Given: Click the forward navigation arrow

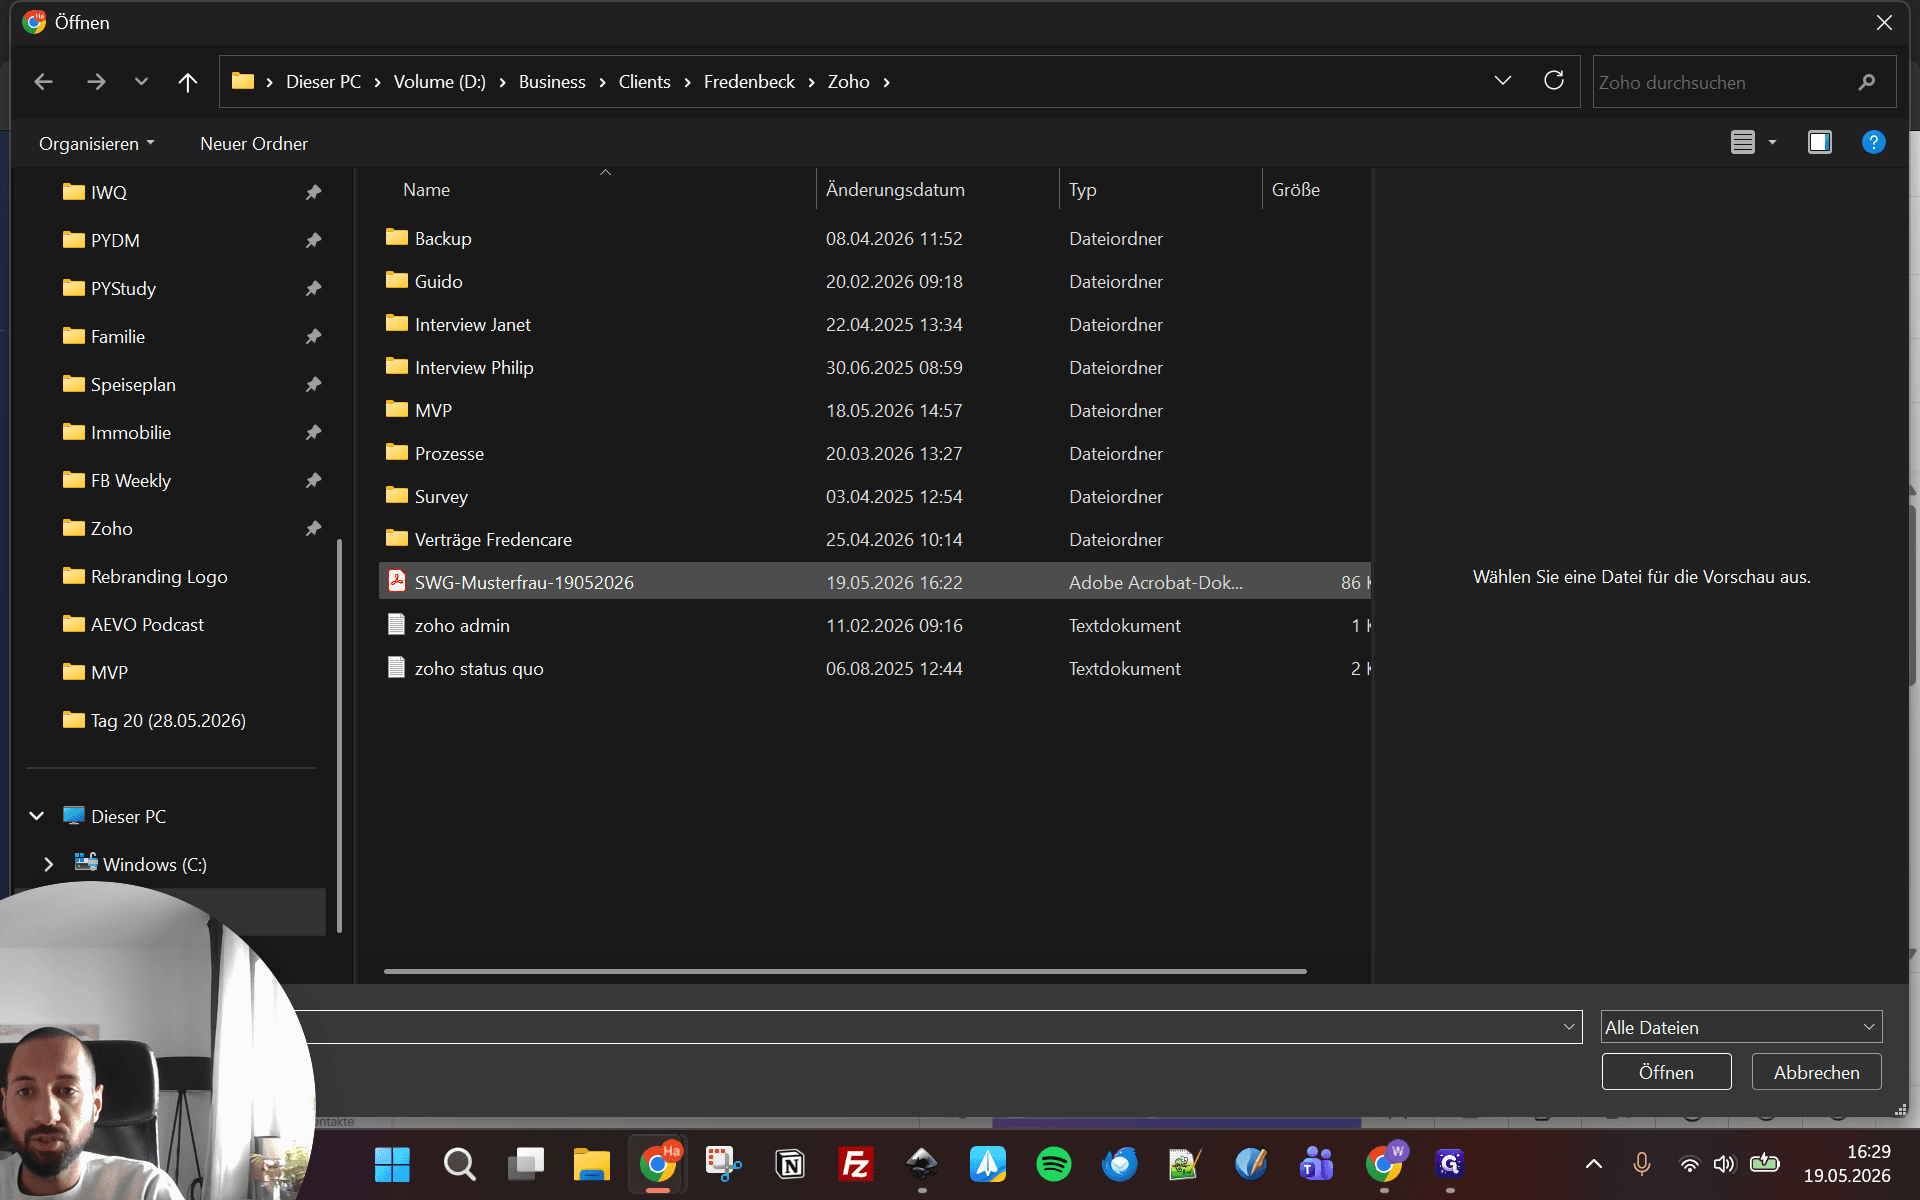Looking at the screenshot, I should point(96,82).
